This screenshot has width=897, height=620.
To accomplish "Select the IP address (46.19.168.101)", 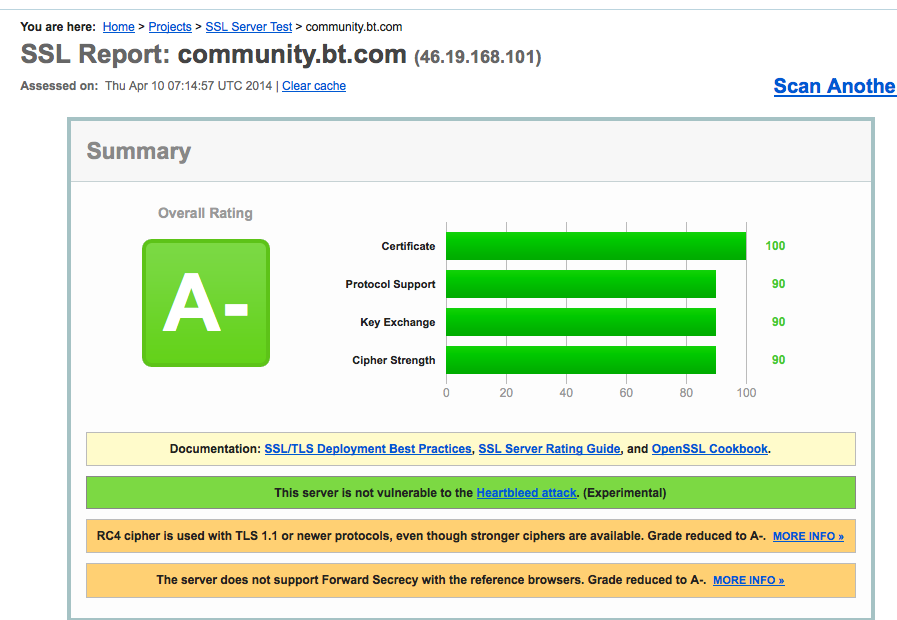I will click(478, 57).
